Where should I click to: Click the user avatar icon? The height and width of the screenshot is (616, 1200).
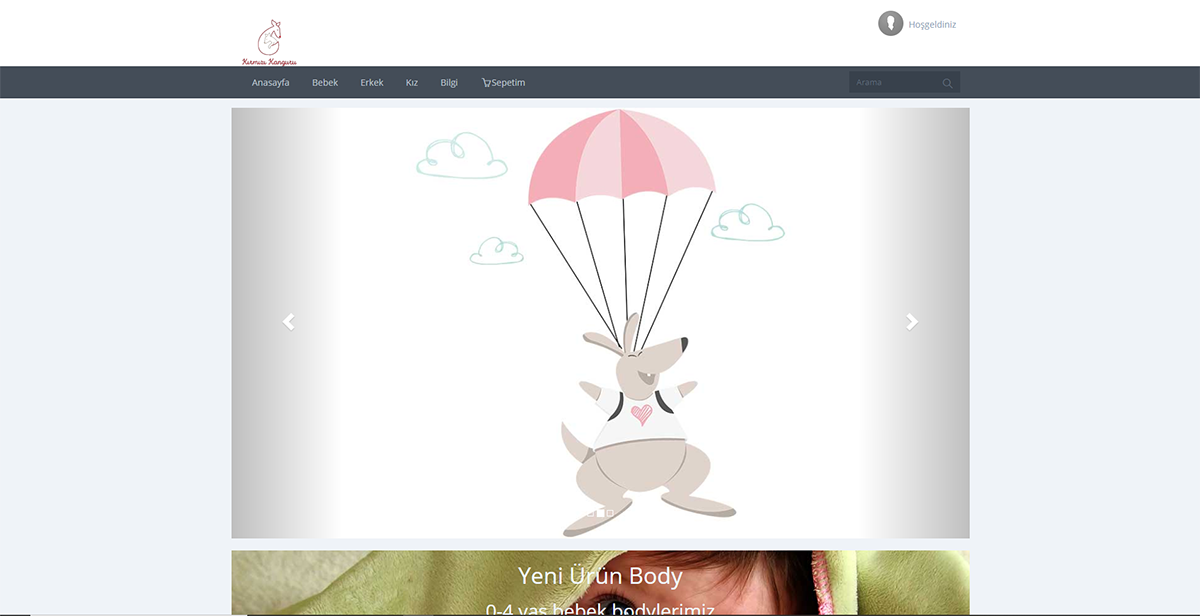890,24
